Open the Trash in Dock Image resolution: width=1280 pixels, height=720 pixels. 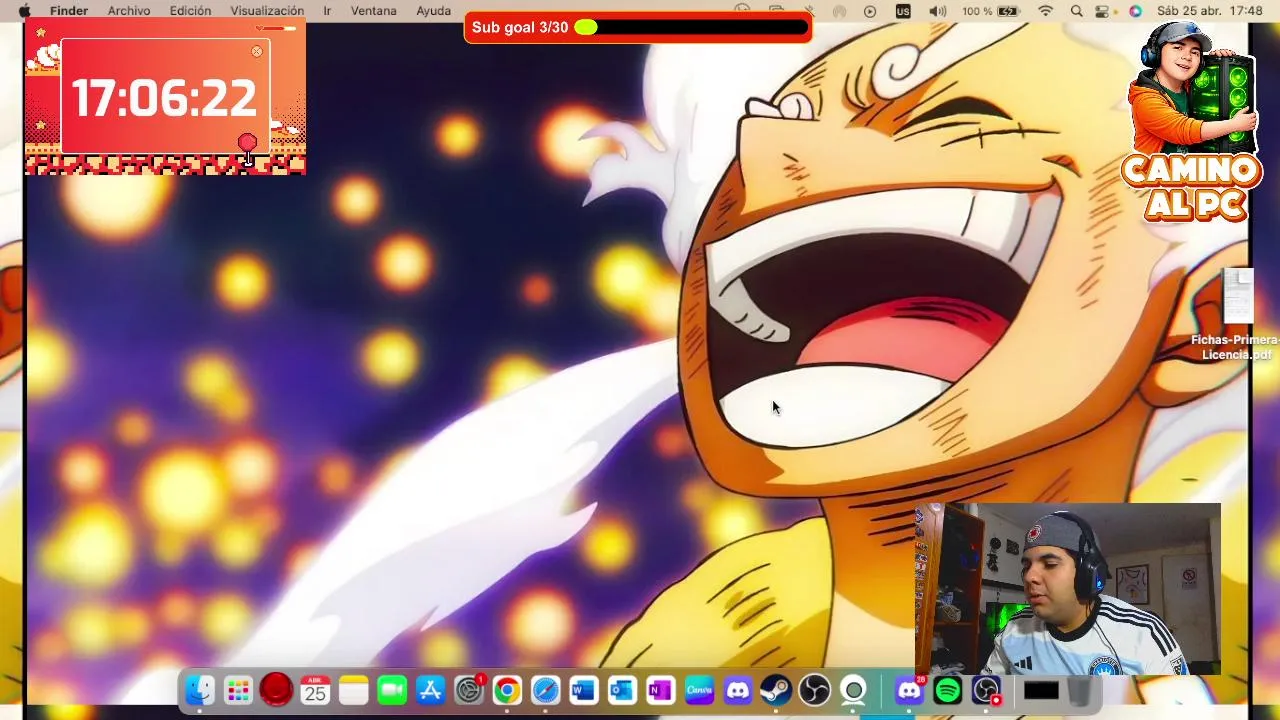click(x=1079, y=690)
